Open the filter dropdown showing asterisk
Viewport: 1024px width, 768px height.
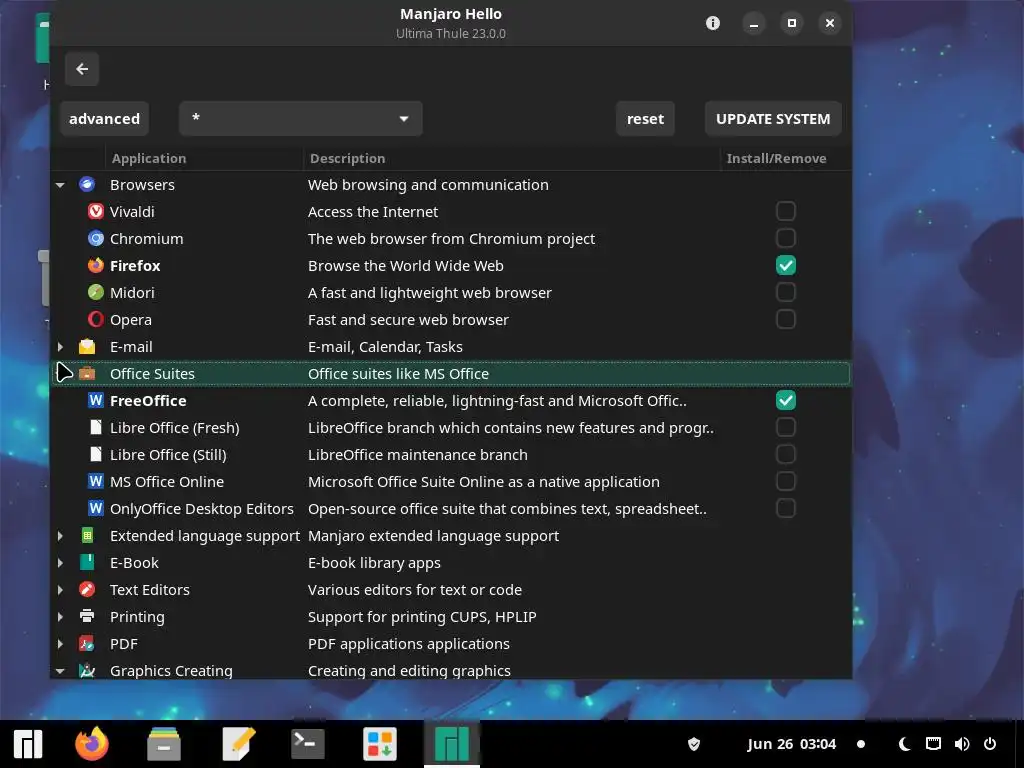pos(300,119)
